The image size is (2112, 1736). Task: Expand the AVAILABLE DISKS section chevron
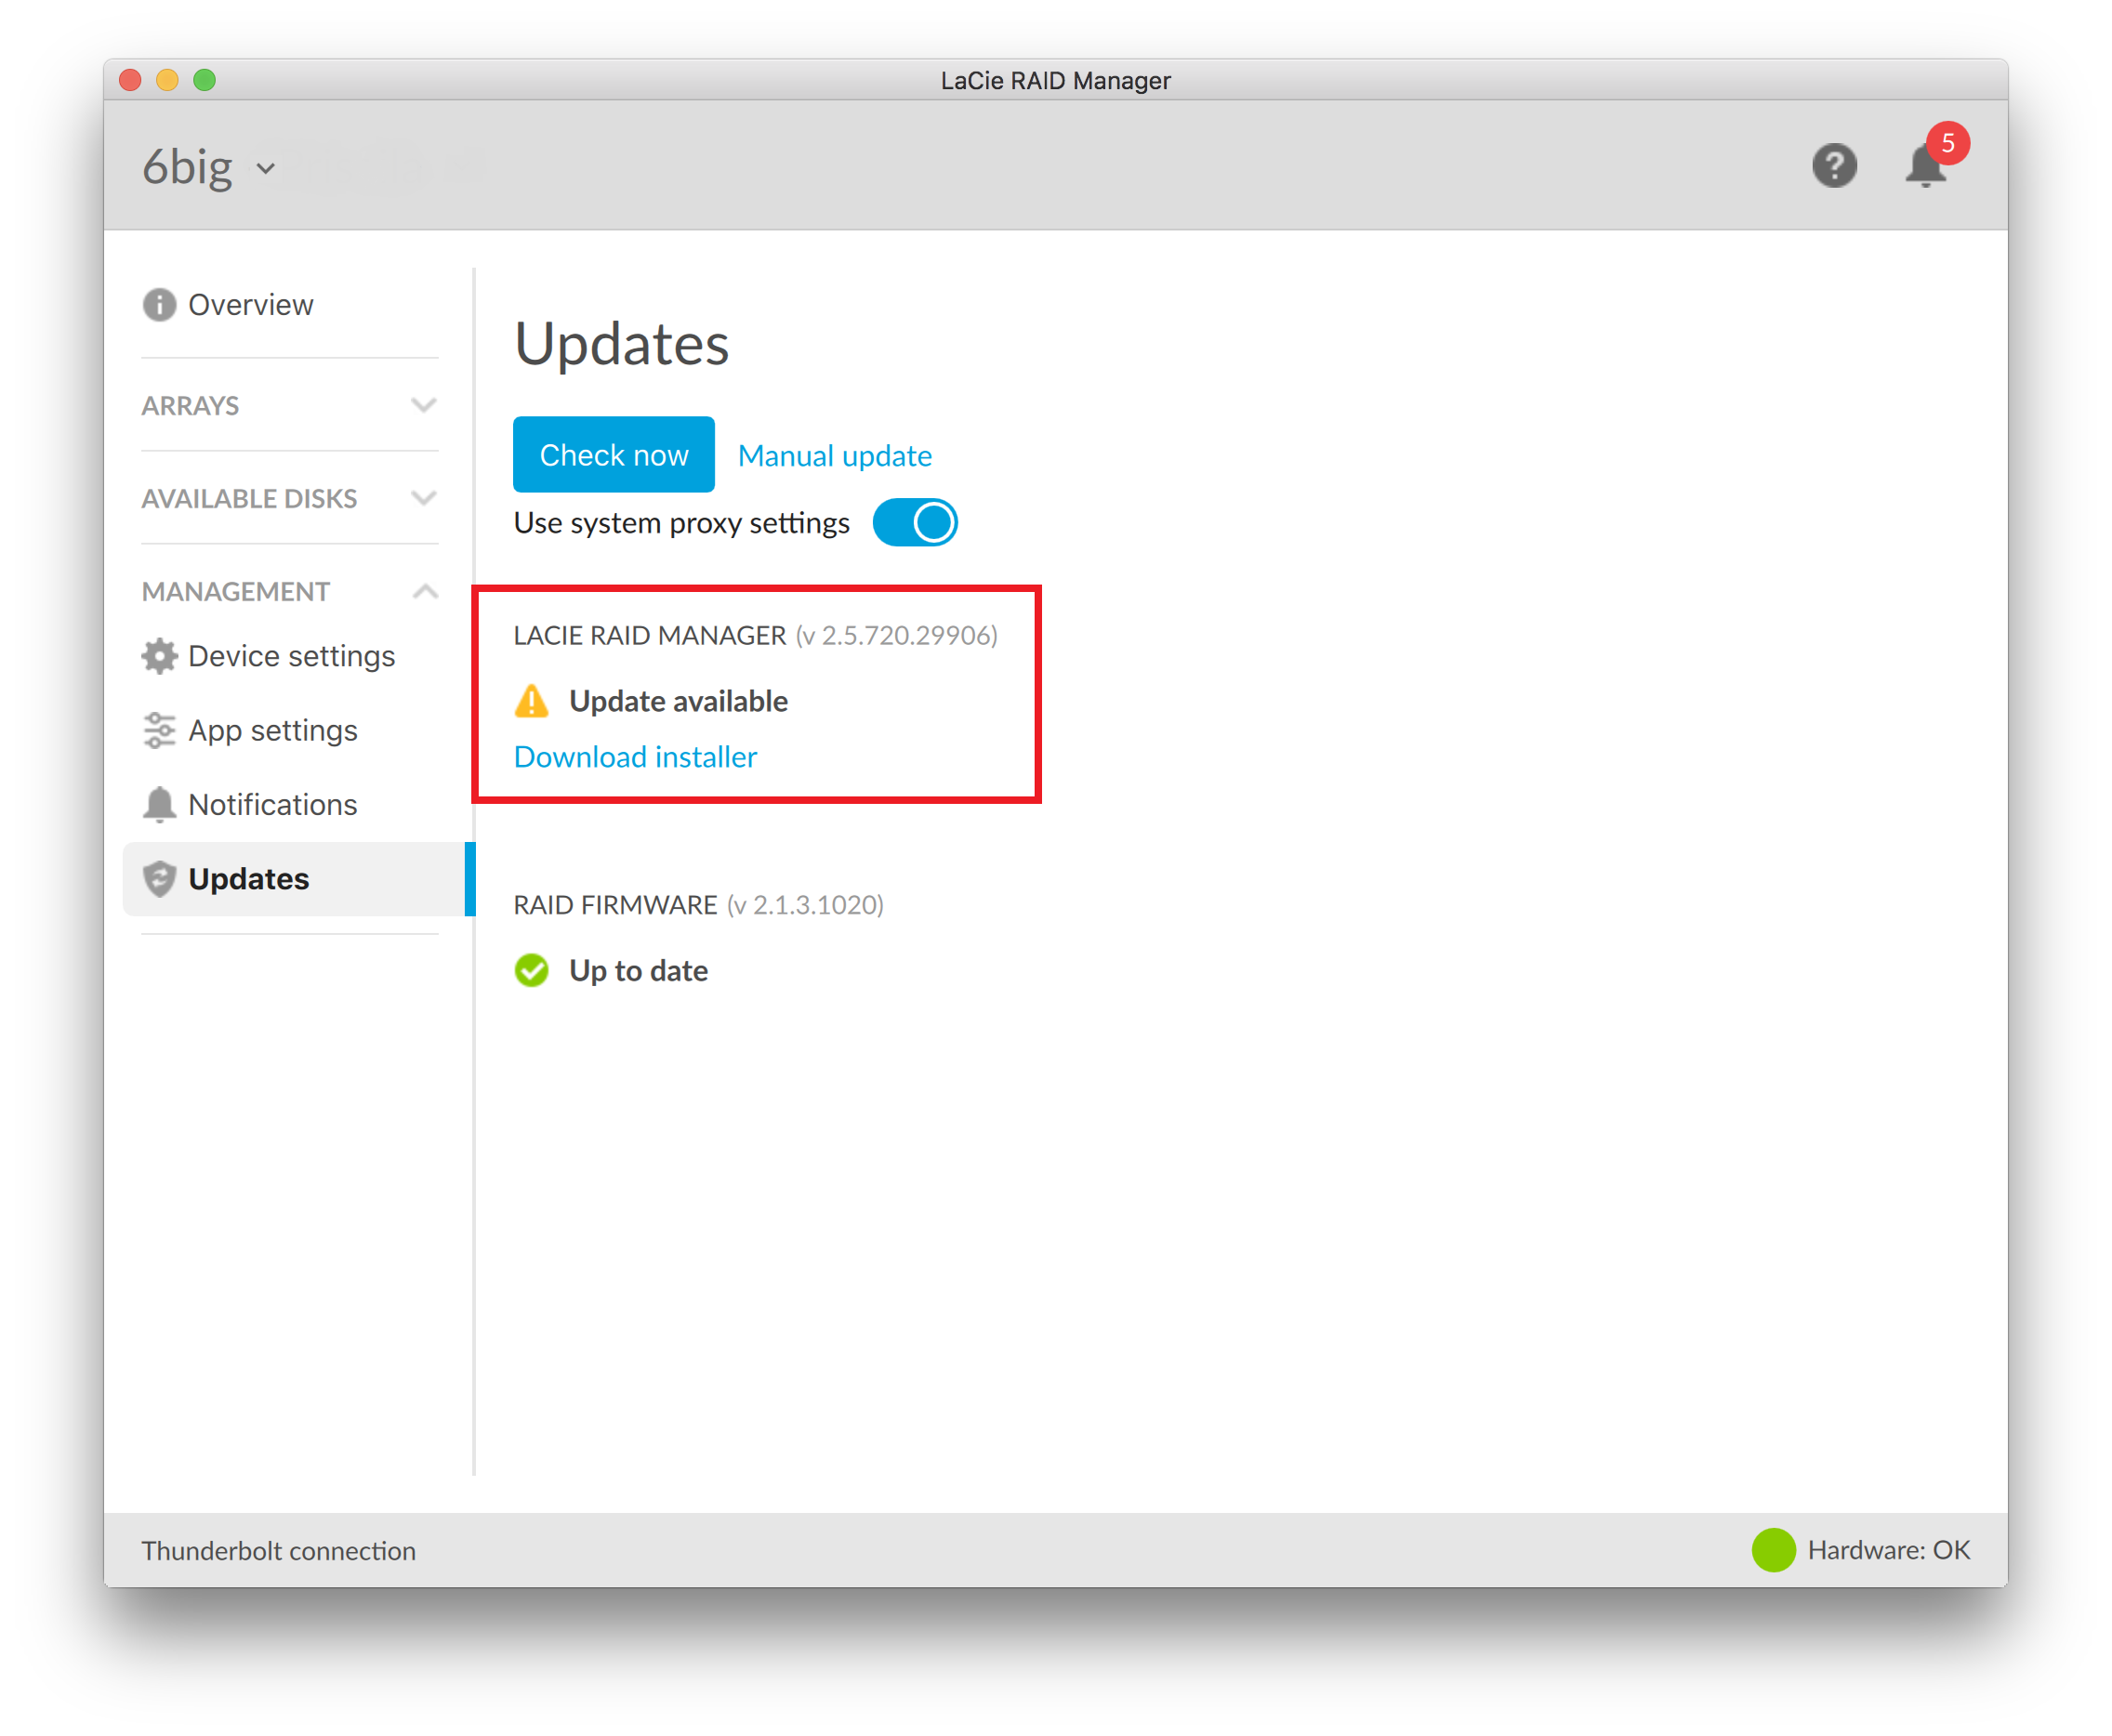tap(424, 498)
